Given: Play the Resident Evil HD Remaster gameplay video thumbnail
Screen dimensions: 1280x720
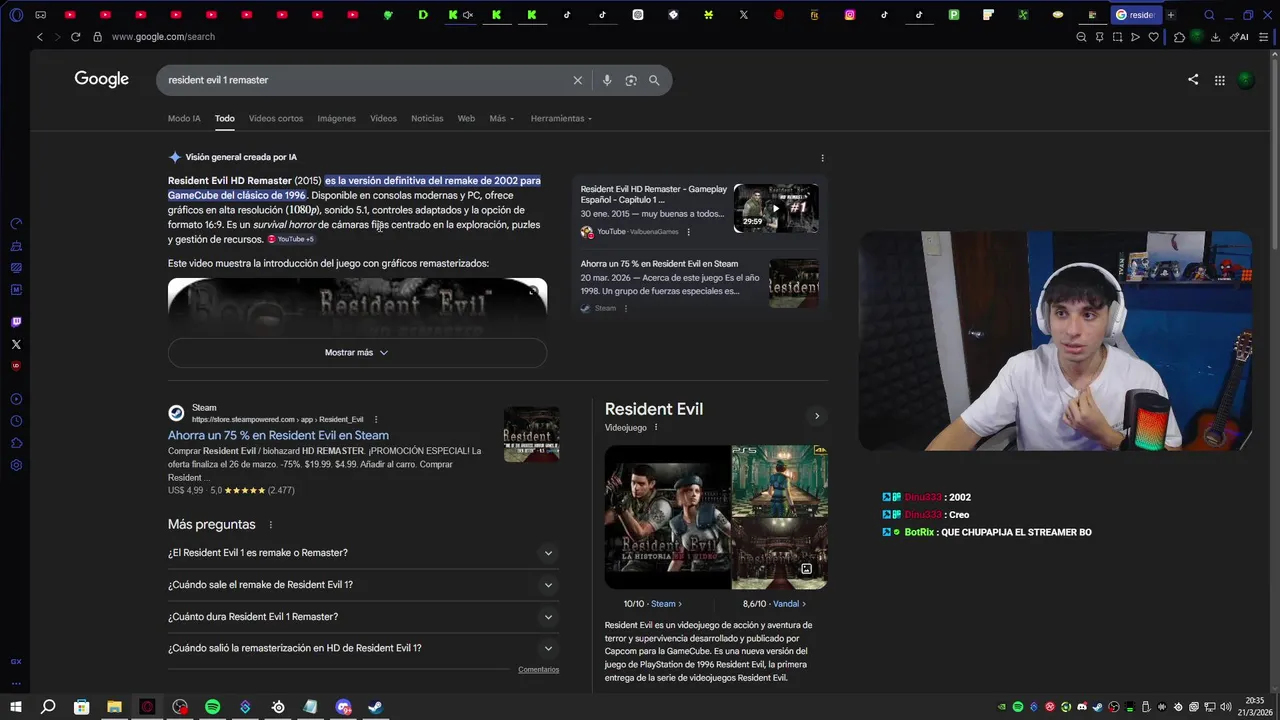Looking at the screenshot, I should point(776,208).
